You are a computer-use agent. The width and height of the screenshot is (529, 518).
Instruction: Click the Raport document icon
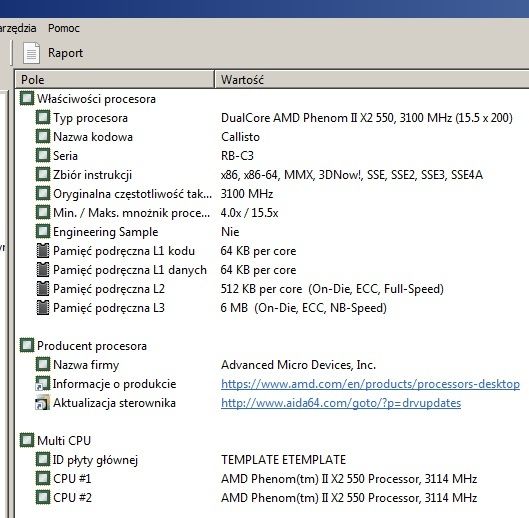click(31, 53)
